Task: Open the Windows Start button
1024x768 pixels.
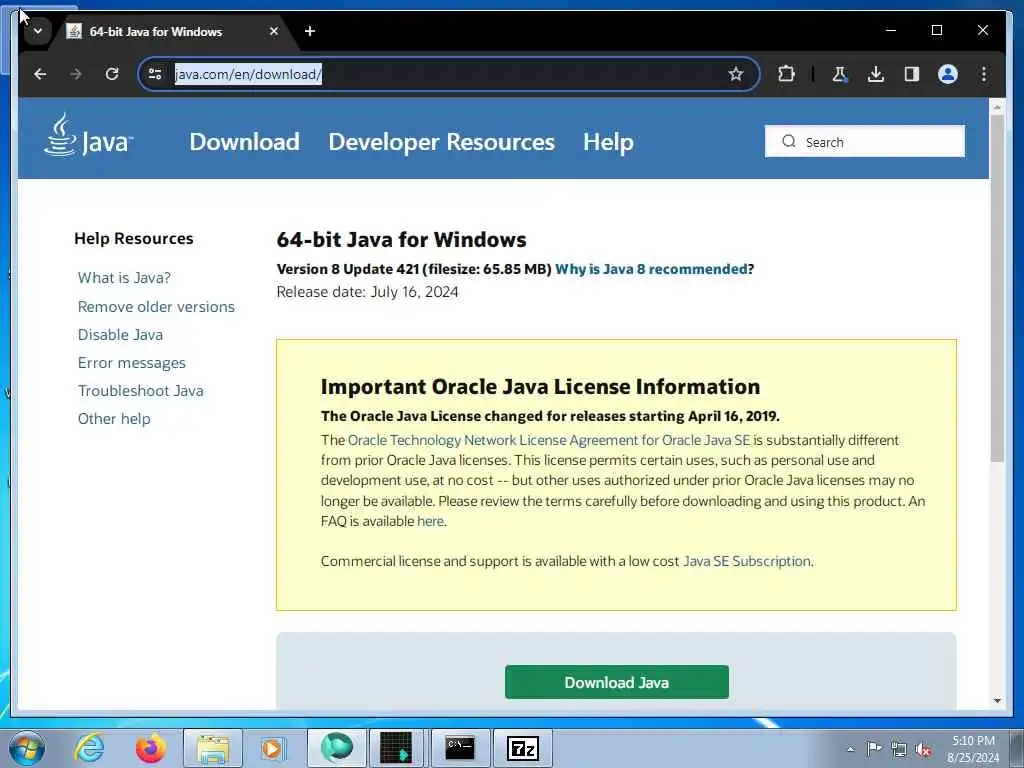Action: click(26, 748)
